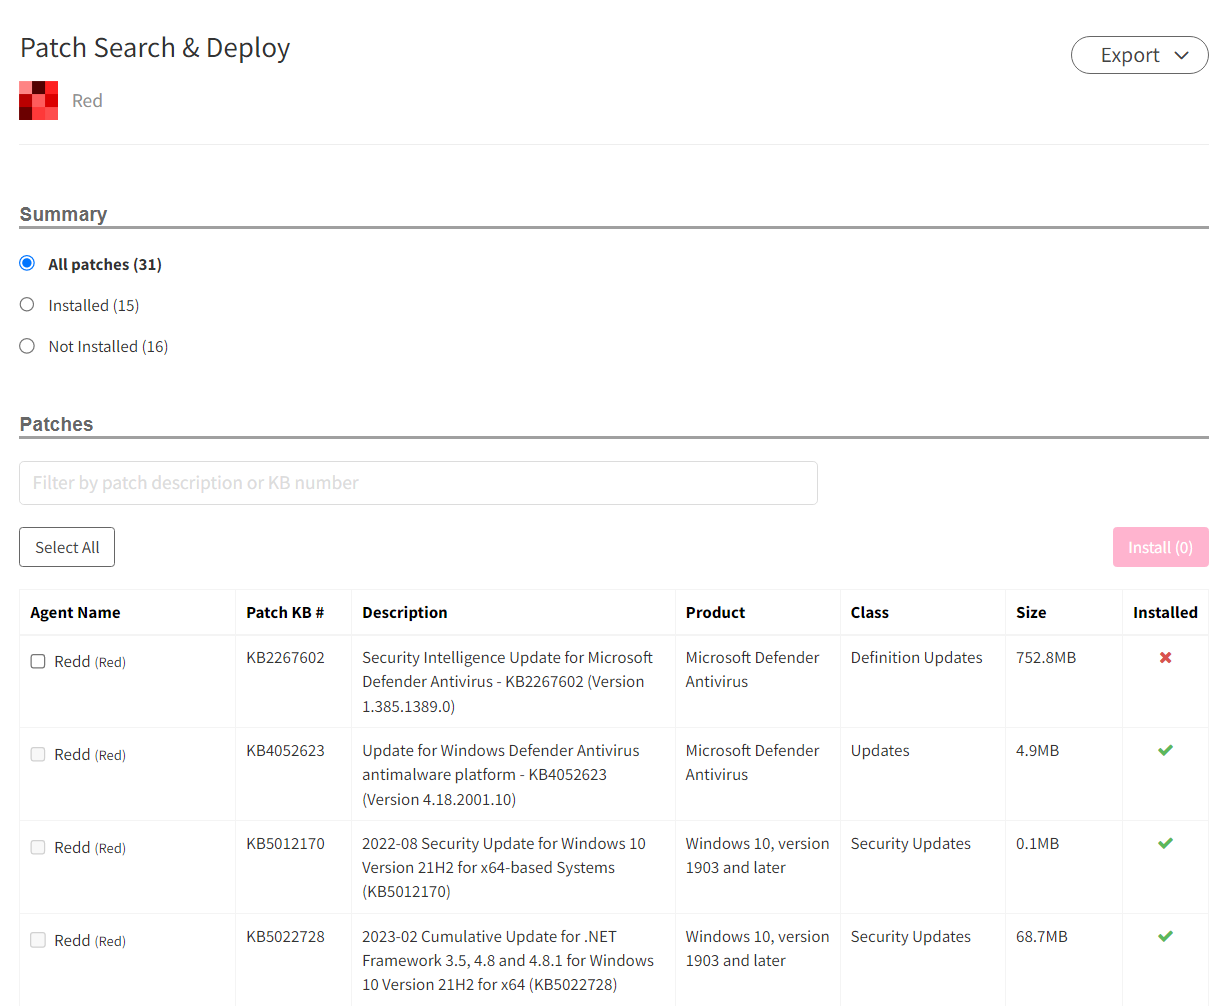
Task: Click the 2022-08 Security Update description
Action: click(x=504, y=868)
